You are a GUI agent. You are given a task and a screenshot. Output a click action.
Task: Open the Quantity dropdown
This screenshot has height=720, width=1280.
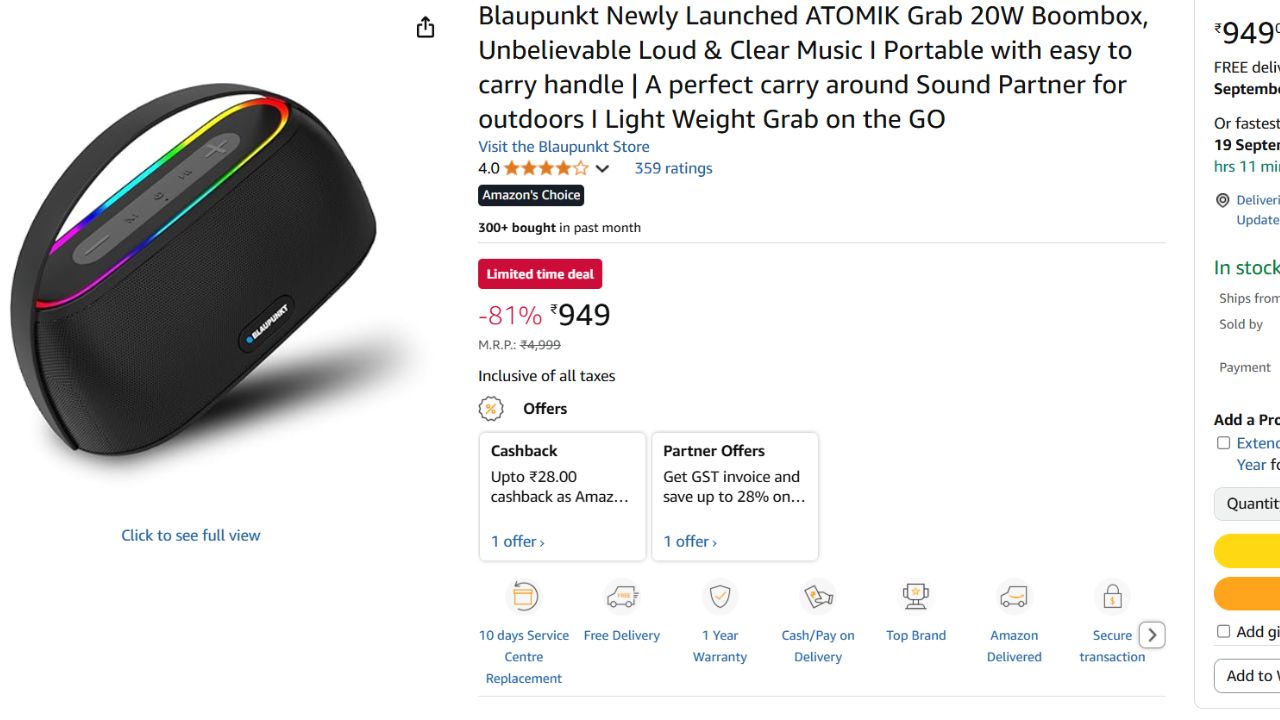click(x=1247, y=504)
